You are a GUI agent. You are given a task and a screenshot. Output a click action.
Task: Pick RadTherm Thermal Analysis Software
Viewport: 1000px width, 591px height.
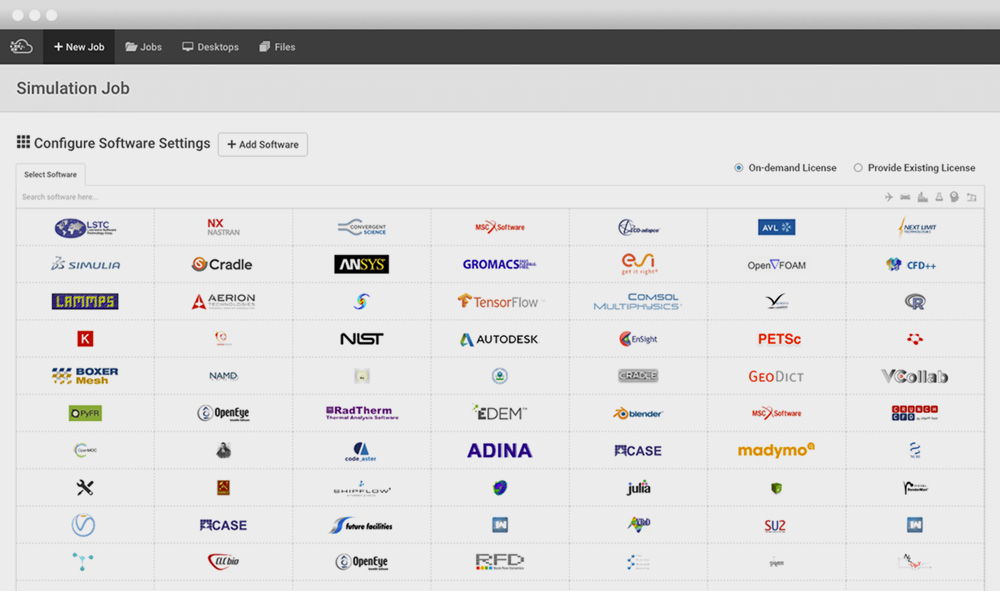[x=362, y=413]
